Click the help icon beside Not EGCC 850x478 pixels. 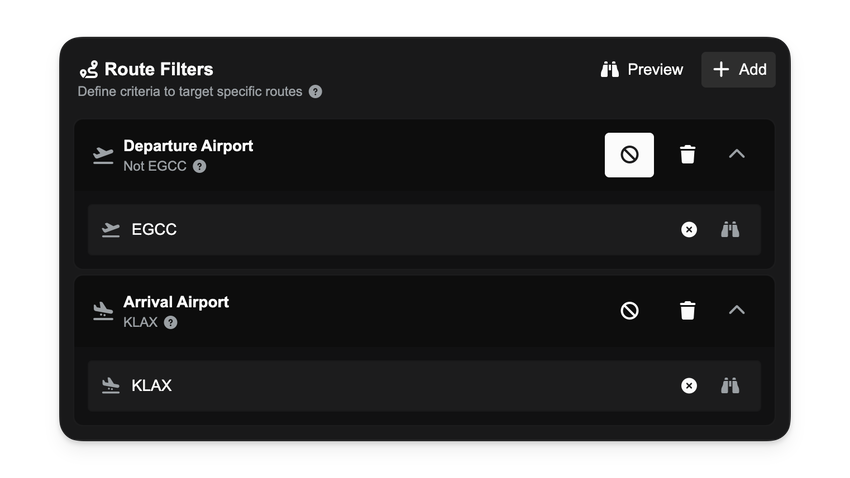(x=199, y=167)
